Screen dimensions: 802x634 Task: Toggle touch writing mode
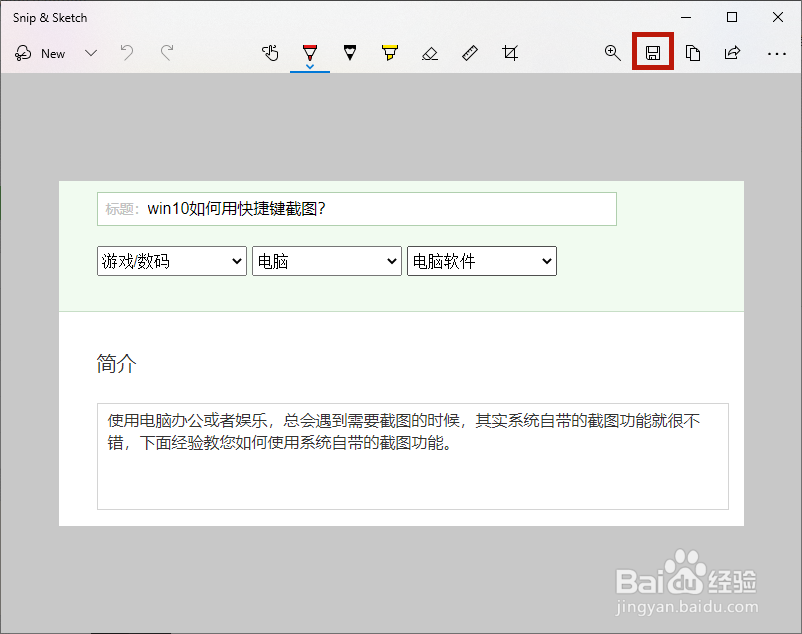pyautogui.click(x=270, y=53)
